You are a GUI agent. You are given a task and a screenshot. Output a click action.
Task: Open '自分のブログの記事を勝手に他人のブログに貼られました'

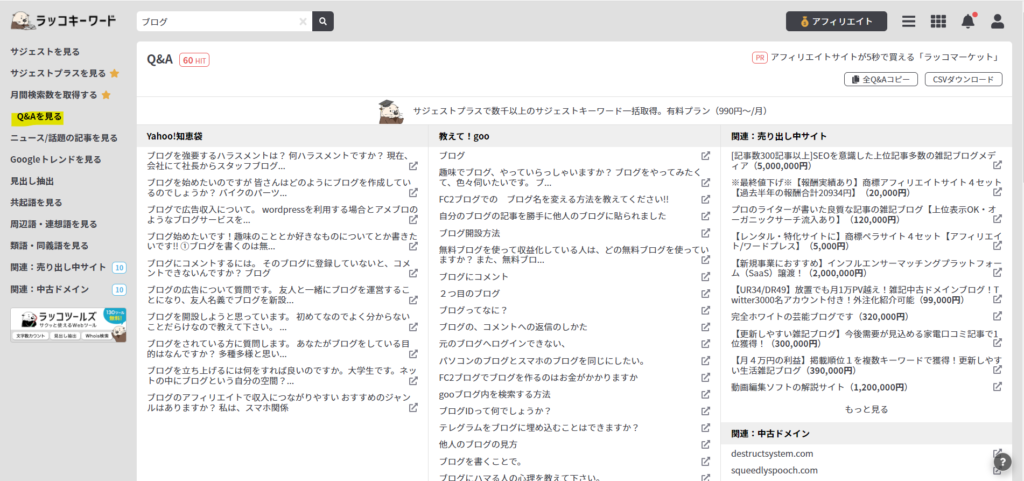pyautogui.click(x=552, y=216)
